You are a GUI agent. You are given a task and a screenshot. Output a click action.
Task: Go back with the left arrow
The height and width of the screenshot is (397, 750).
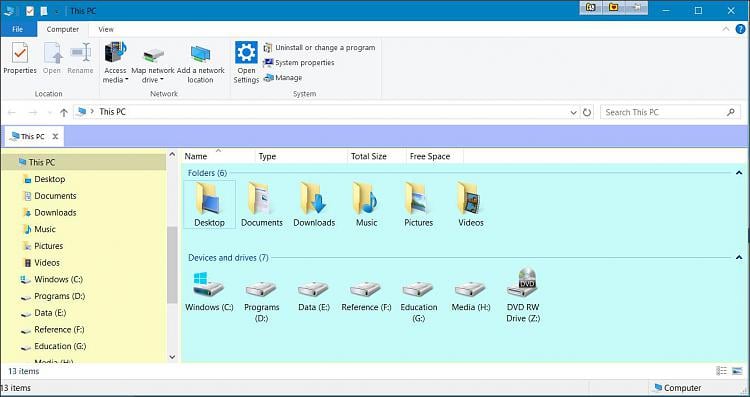pos(12,112)
